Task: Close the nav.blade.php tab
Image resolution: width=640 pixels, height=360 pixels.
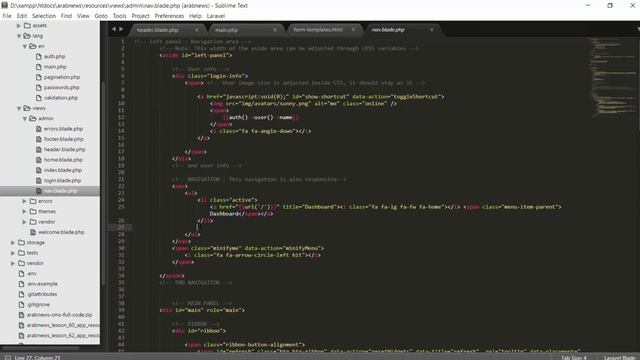Action: click(x=431, y=30)
